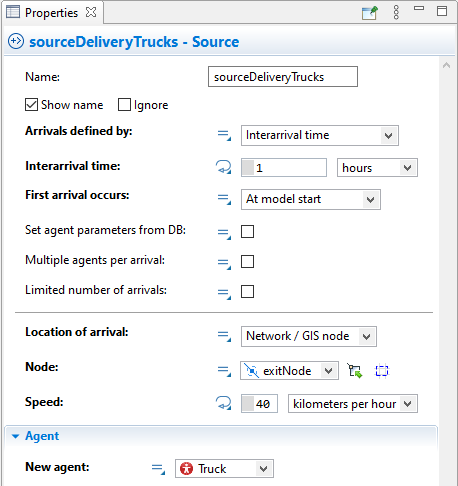Collapse the Agent section

15,436
